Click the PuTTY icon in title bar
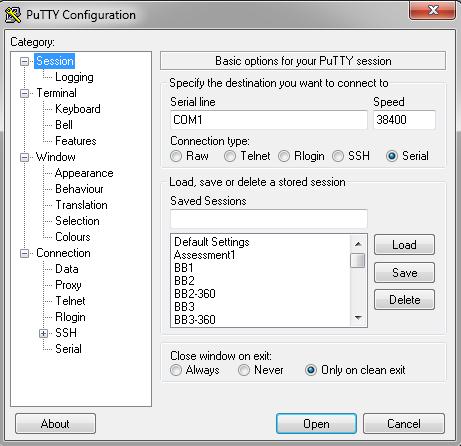 coord(13,15)
